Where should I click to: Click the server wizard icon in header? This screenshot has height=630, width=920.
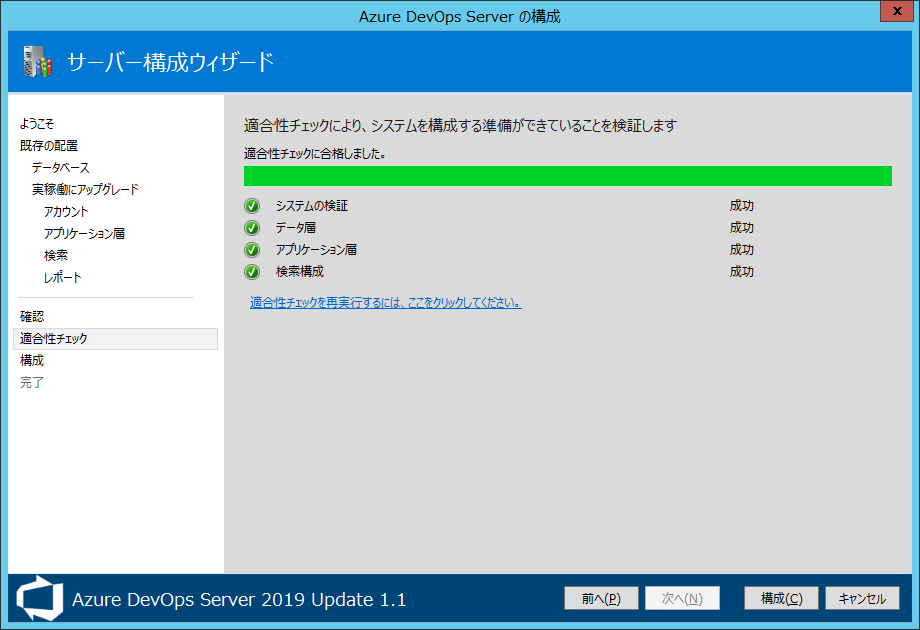coord(38,62)
